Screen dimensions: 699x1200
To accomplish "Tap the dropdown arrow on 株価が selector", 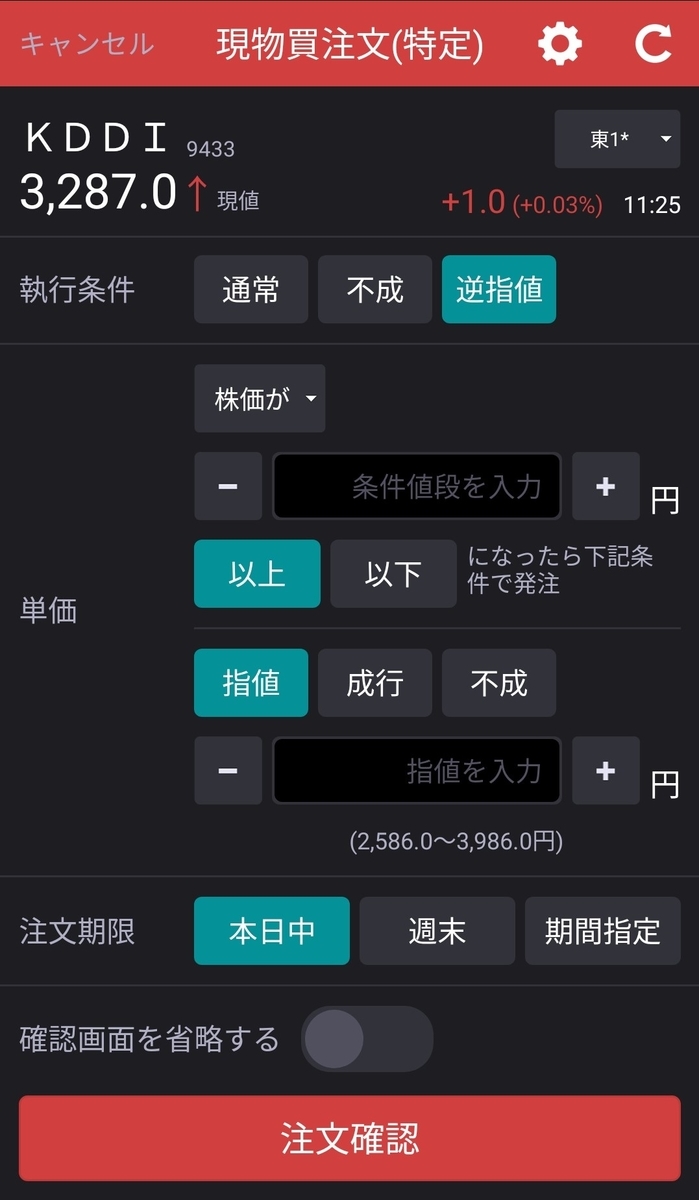I will 312,398.
